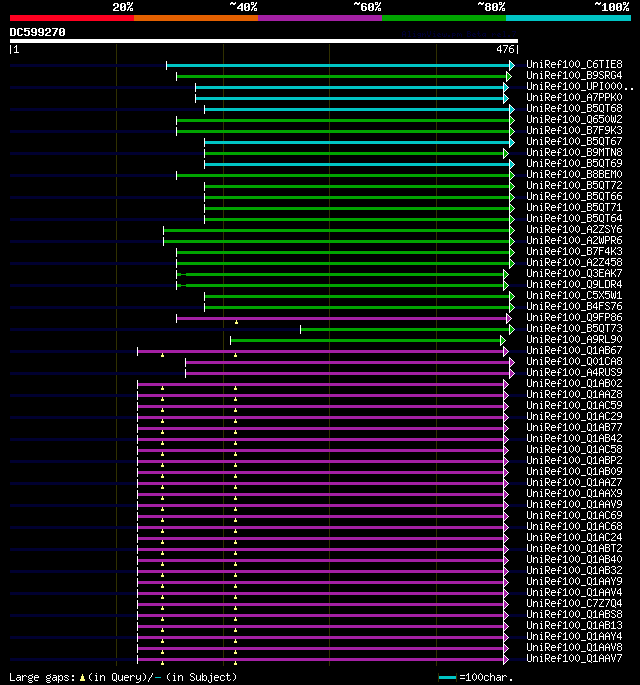Select the UniRef100_B5QT72 label
The image size is (640, 685).
574,186
